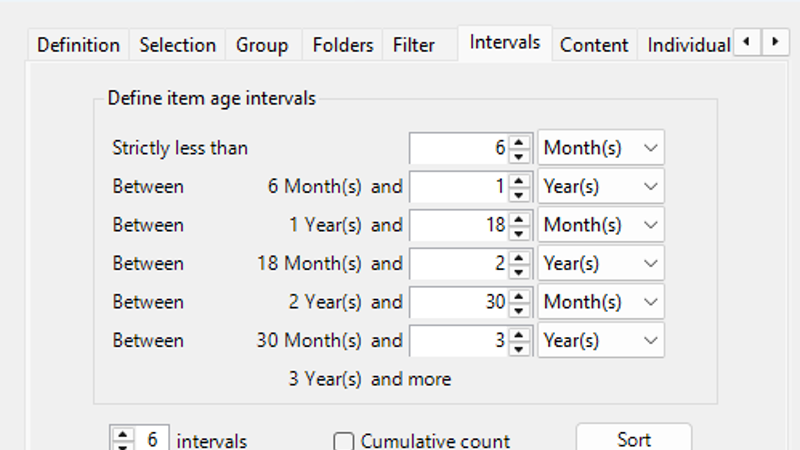Open unit dropdown in 2 Year(s) row

601,302
